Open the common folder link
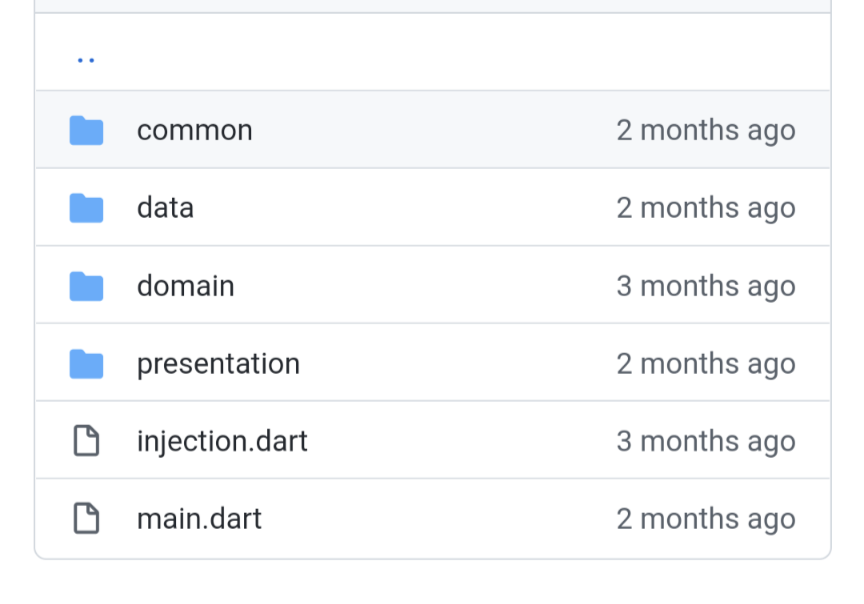Viewport: 864px width, 604px height. (x=194, y=130)
